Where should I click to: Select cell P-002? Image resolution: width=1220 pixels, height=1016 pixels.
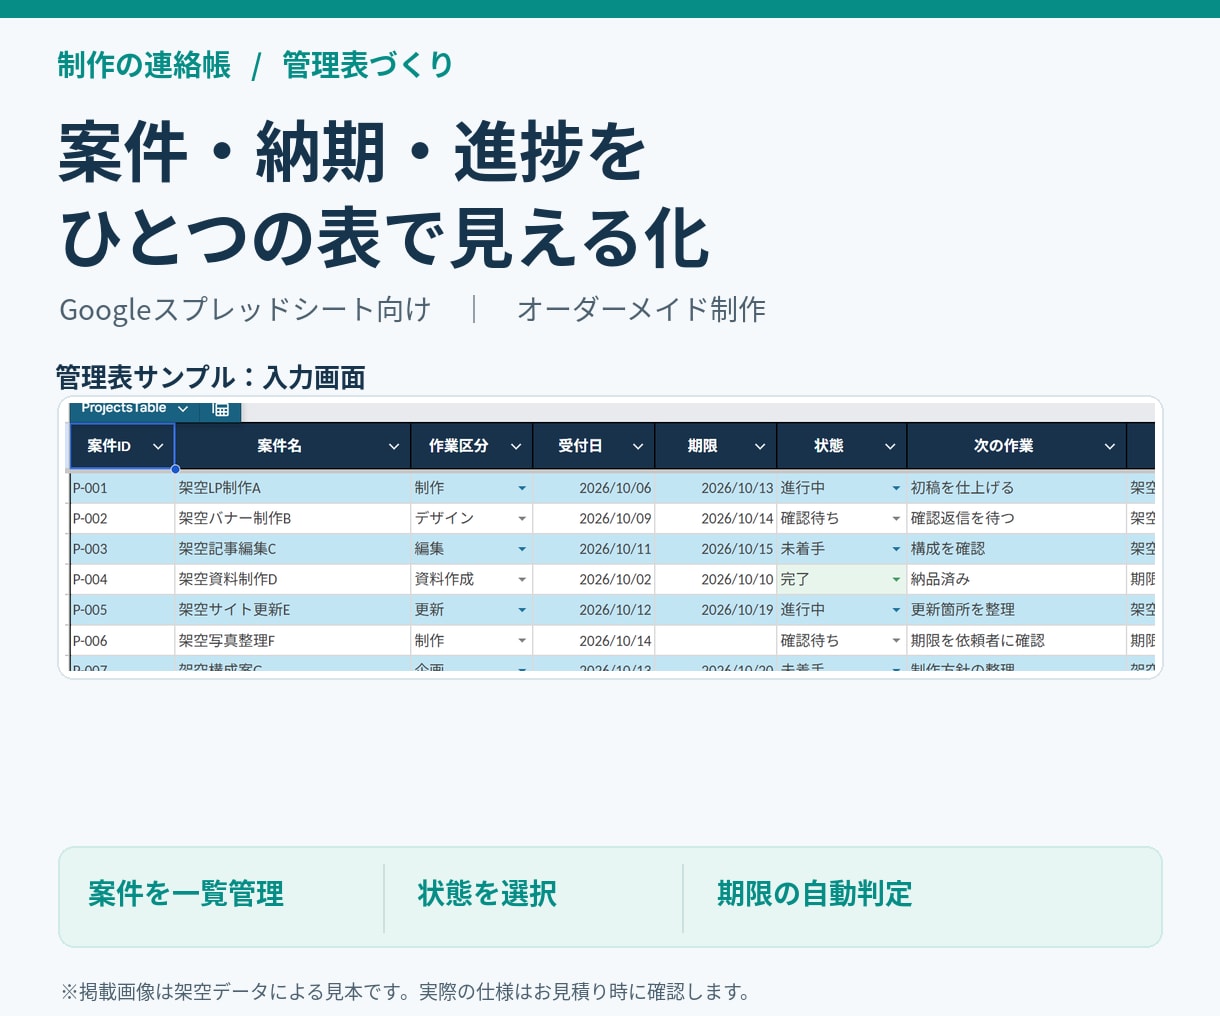click(122, 518)
